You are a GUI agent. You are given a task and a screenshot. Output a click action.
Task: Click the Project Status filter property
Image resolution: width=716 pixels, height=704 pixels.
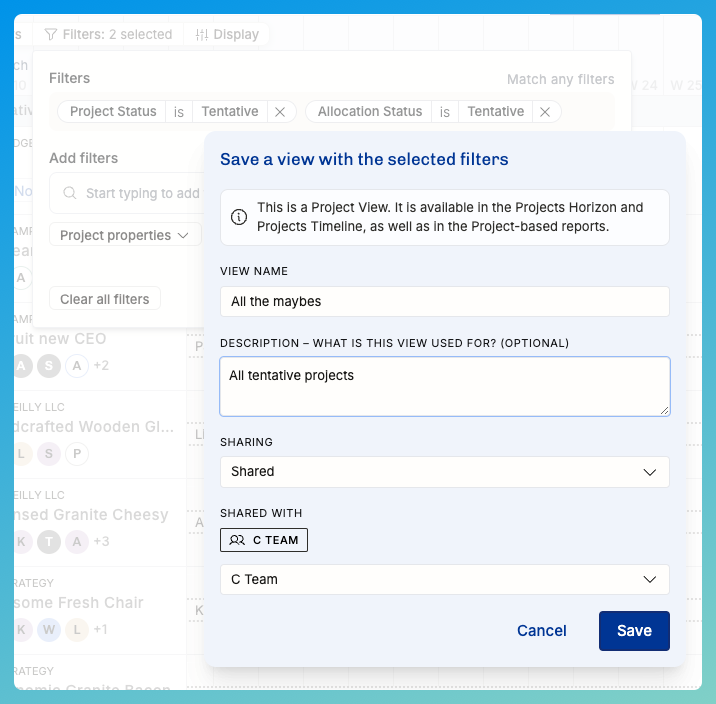[x=113, y=112]
